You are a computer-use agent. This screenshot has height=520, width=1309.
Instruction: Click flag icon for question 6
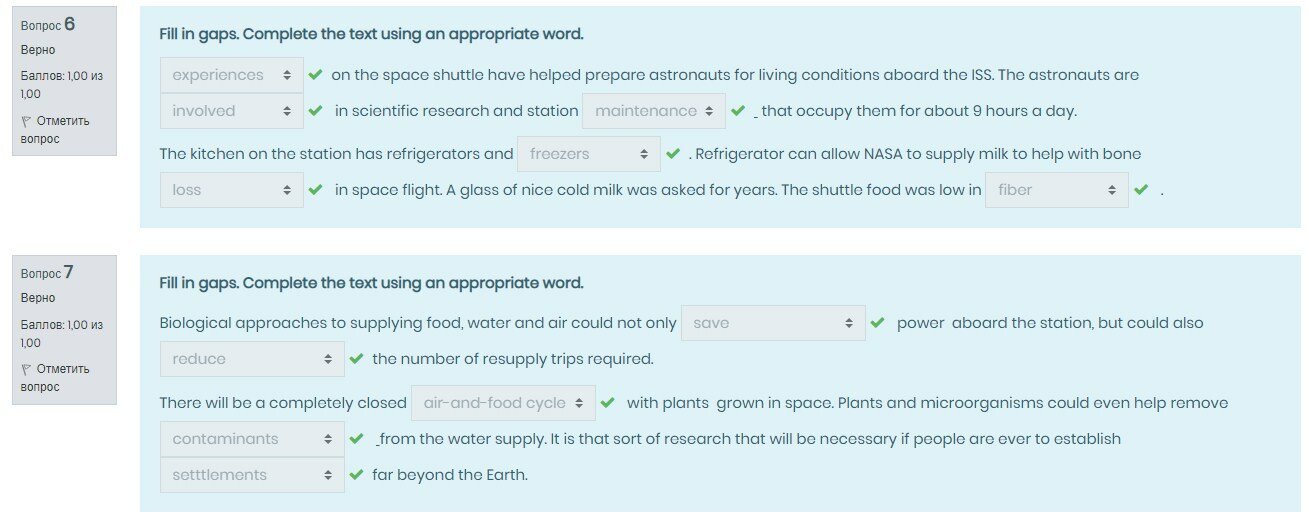[x=26, y=121]
